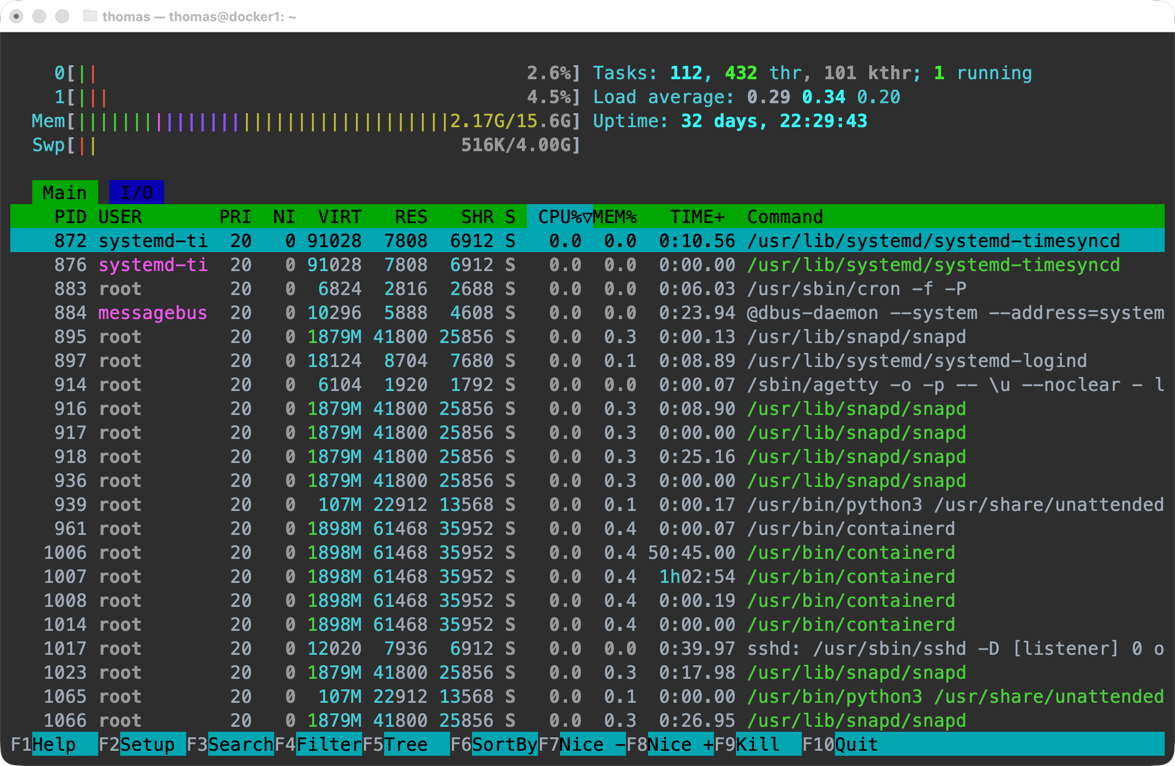Click the PID column header
Screen dimensions: 1175x766
69,217
